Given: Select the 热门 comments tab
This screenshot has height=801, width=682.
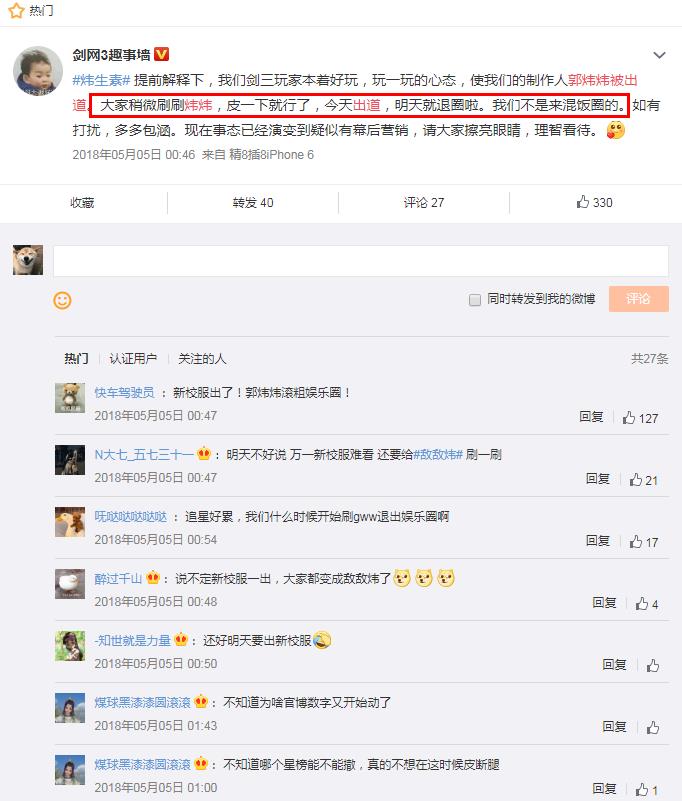Looking at the screenshot, I should 76,359.
